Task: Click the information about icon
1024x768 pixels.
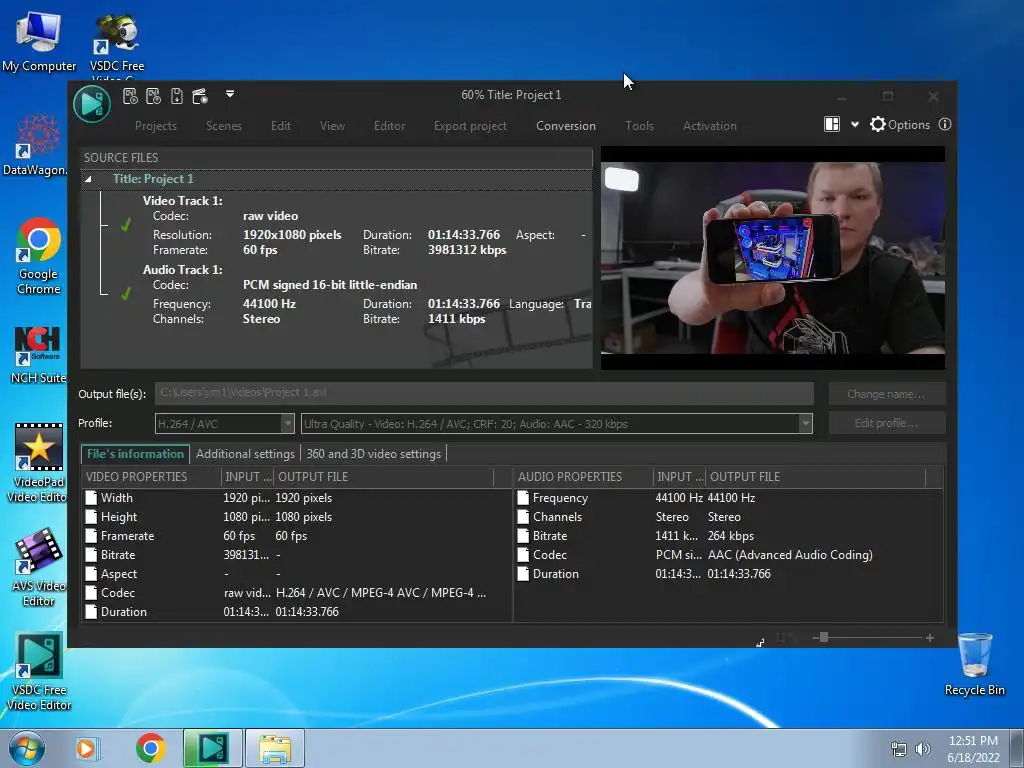Action: tap(944, 124)
